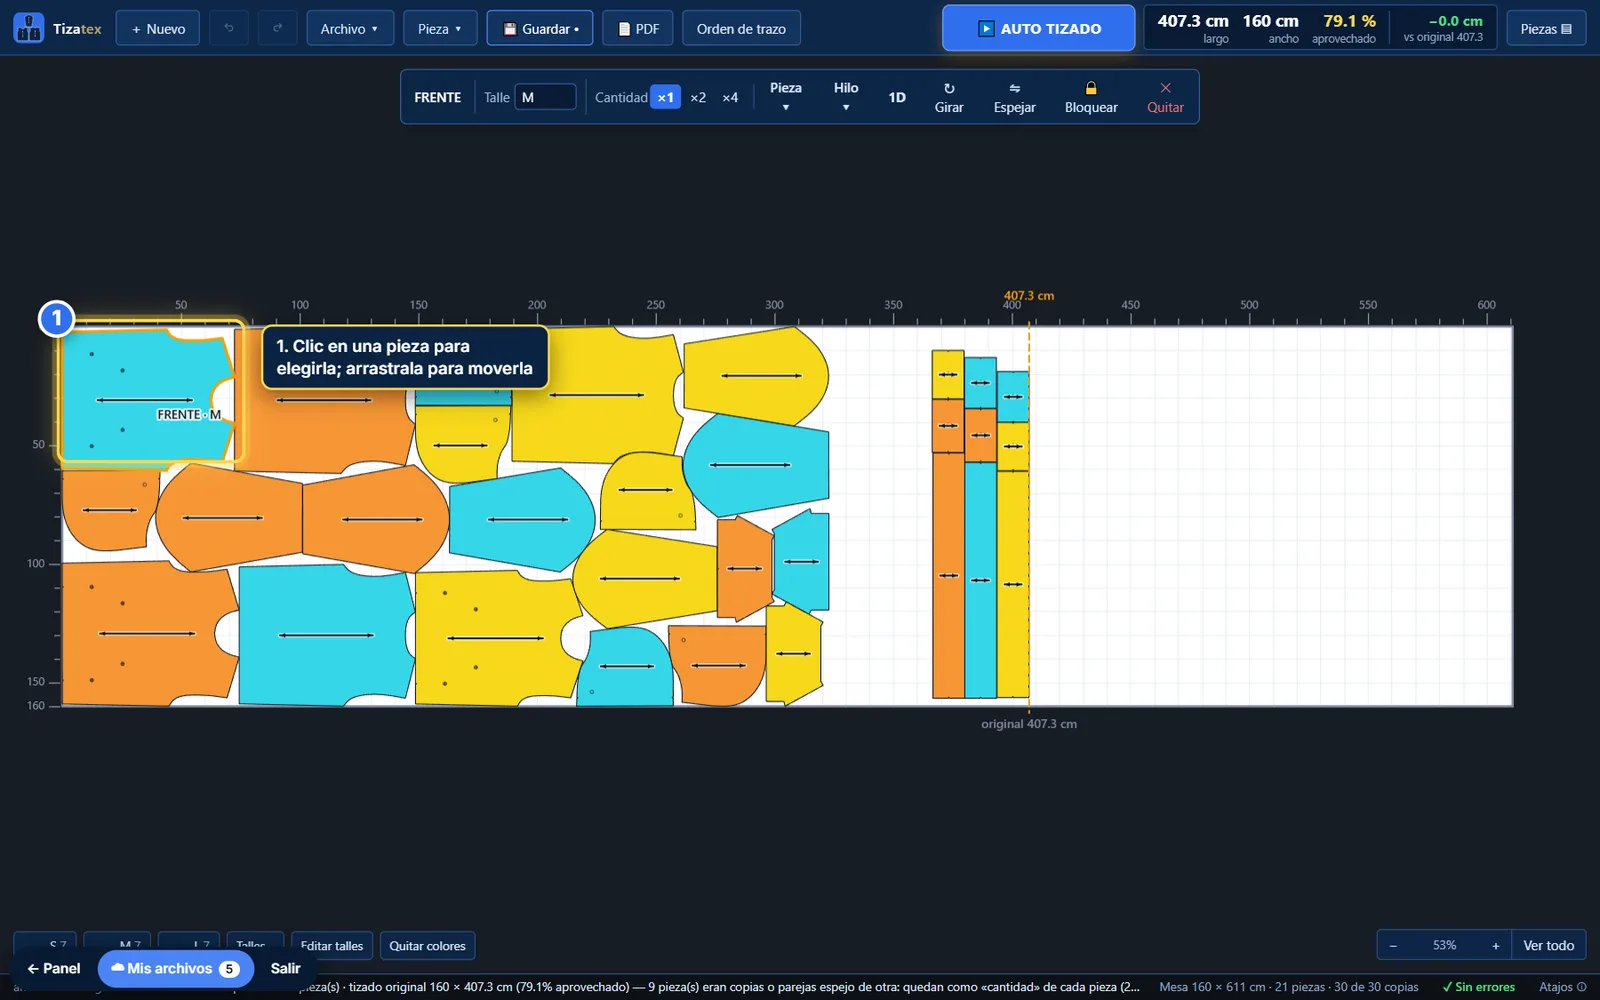Click the 53% zoom level value
The image size is (1600, 1000).
tap(1444, 945)
